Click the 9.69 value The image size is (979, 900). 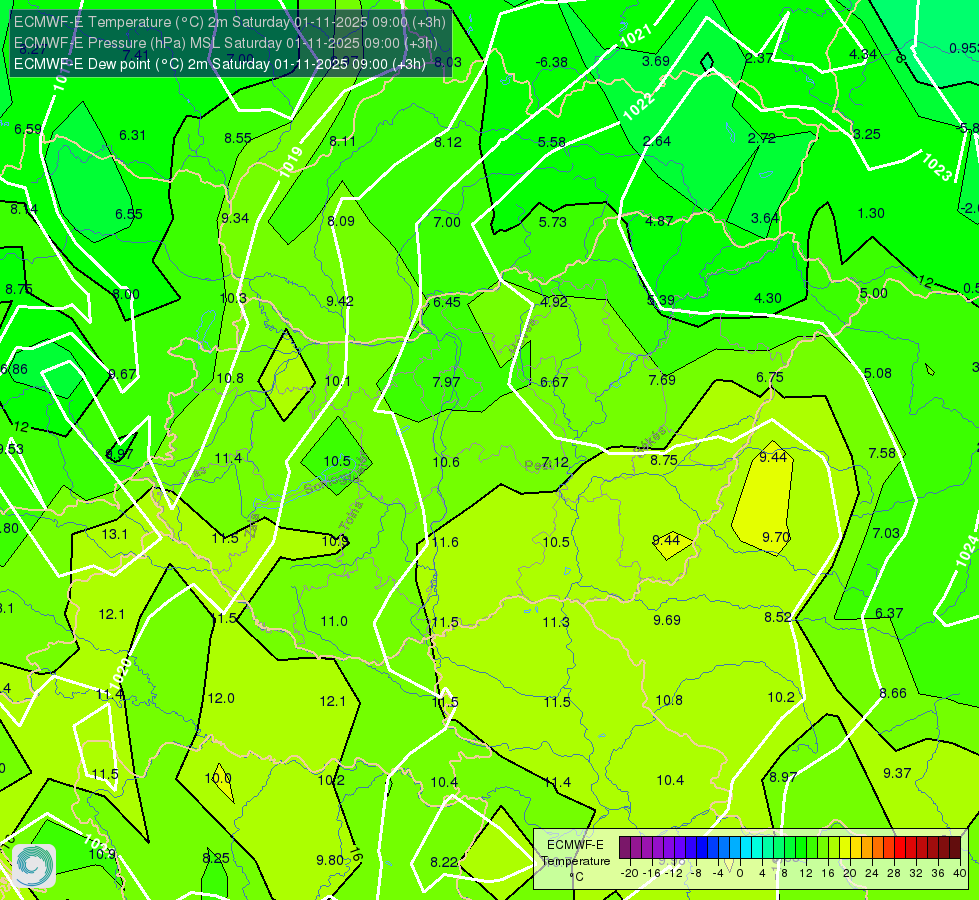pos(667,620)
